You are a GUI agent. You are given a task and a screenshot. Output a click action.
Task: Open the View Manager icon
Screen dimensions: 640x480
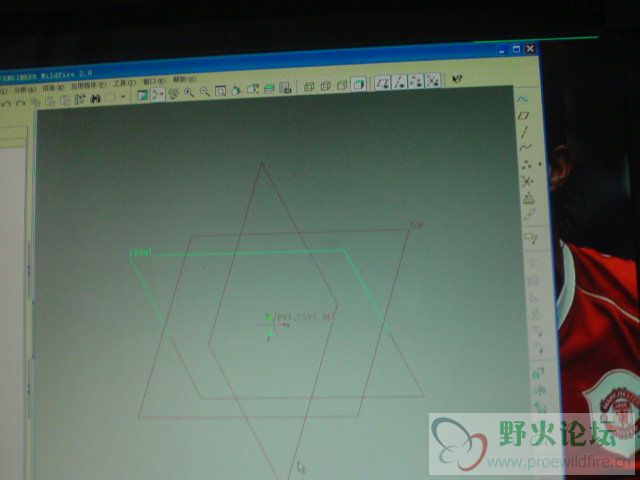pyautogui.click(x=285, y=88)
